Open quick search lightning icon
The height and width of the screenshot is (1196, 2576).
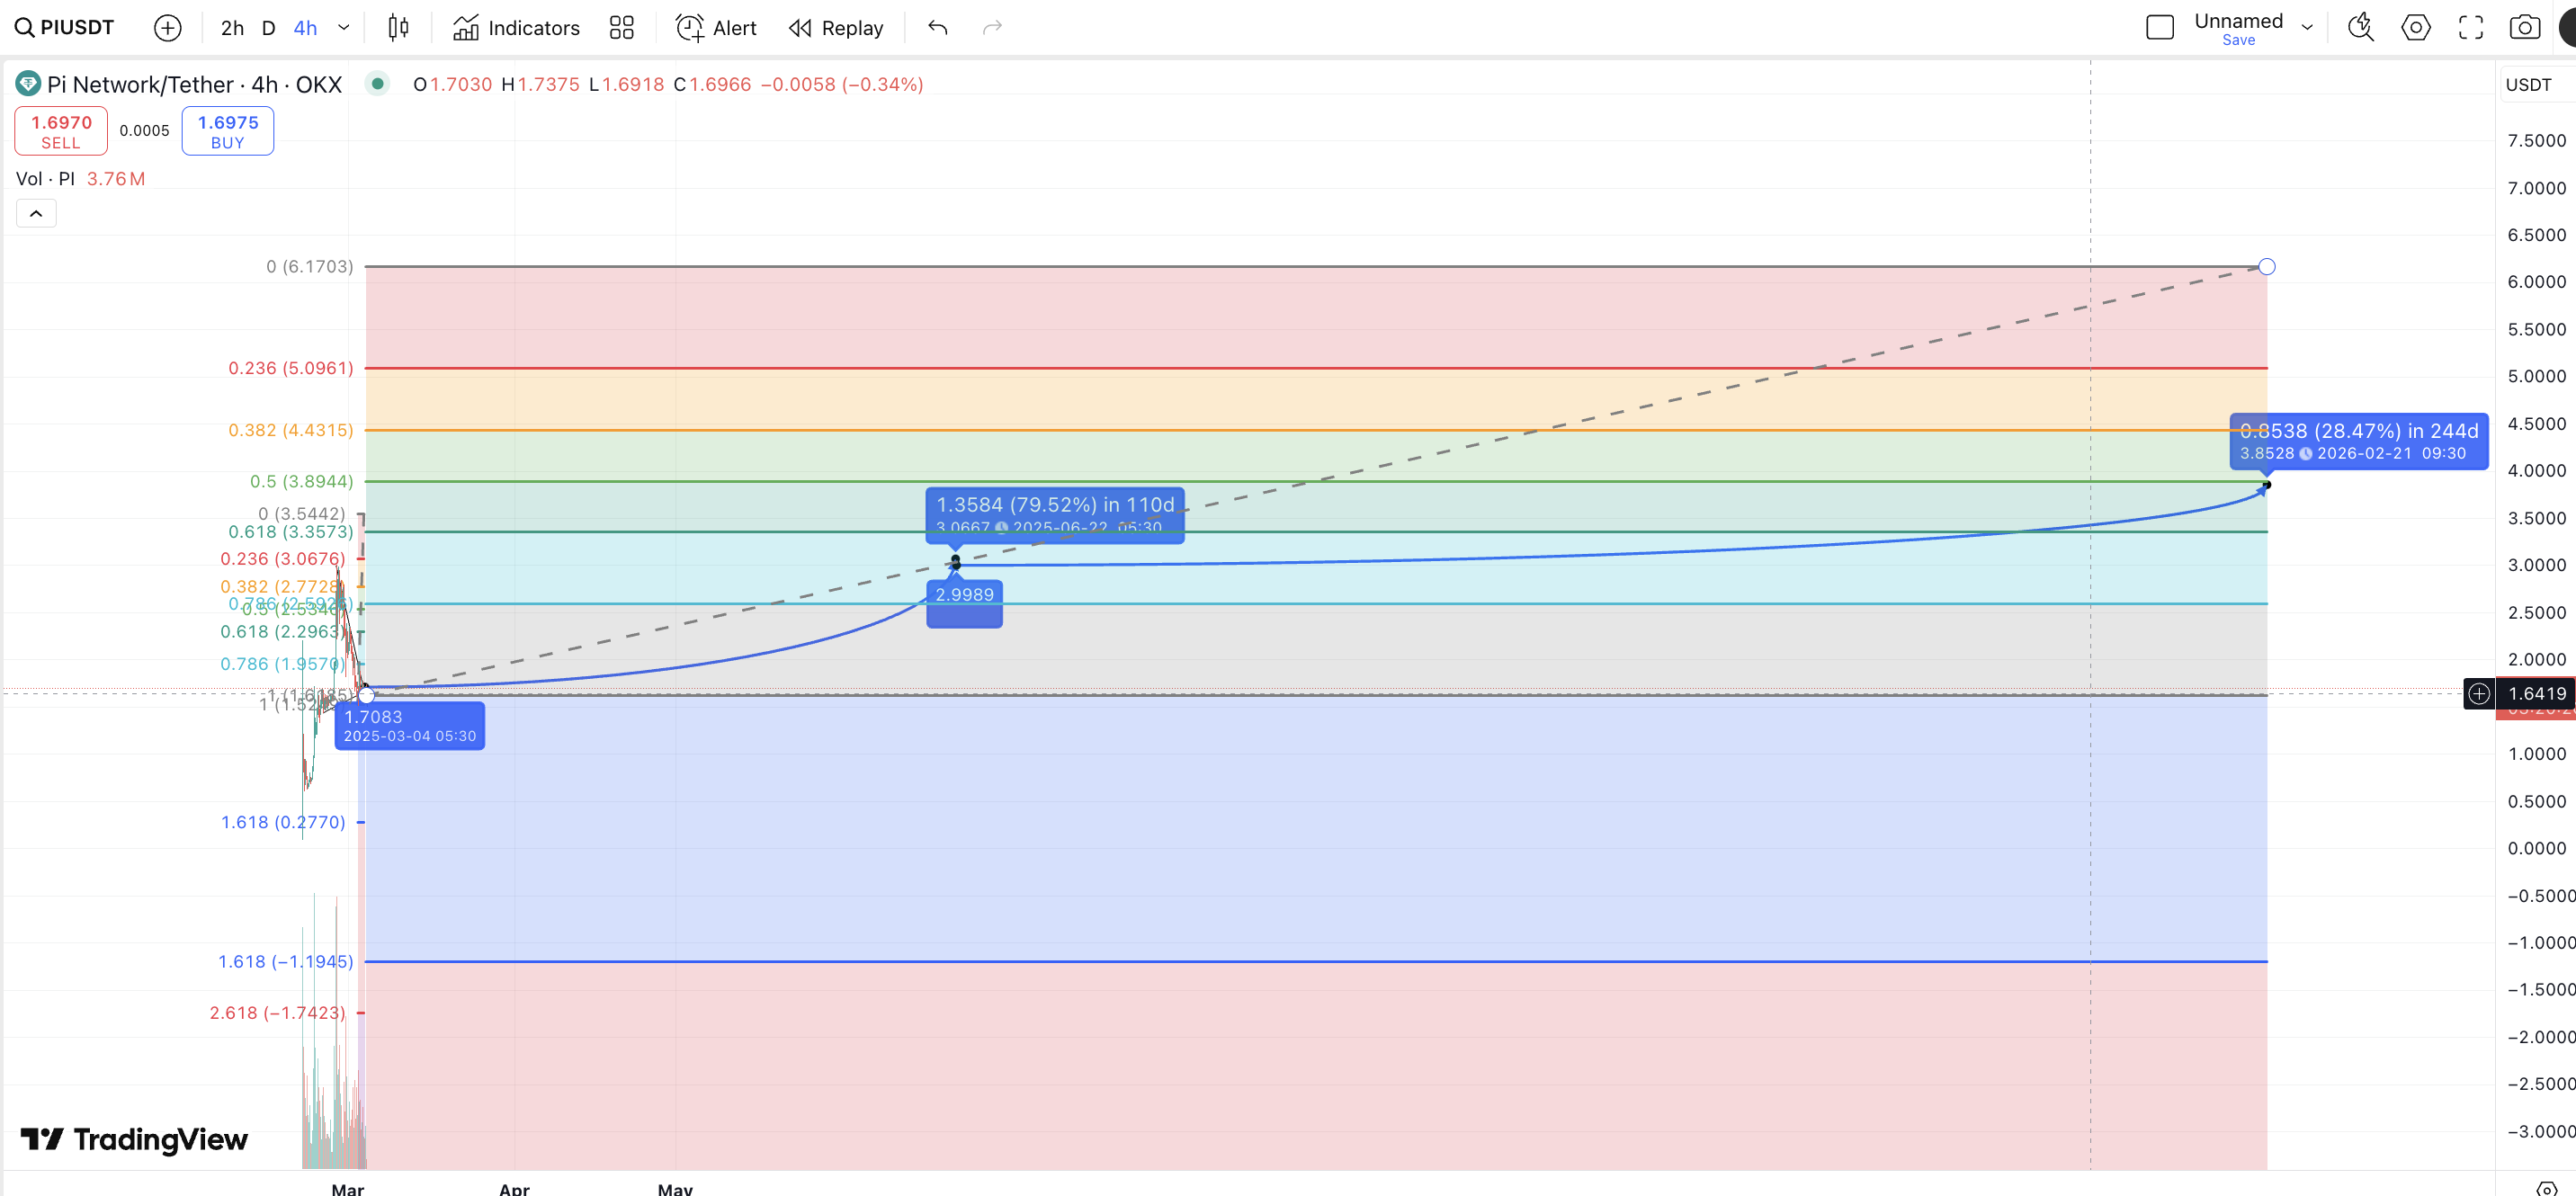click(x=2360, y=28)
